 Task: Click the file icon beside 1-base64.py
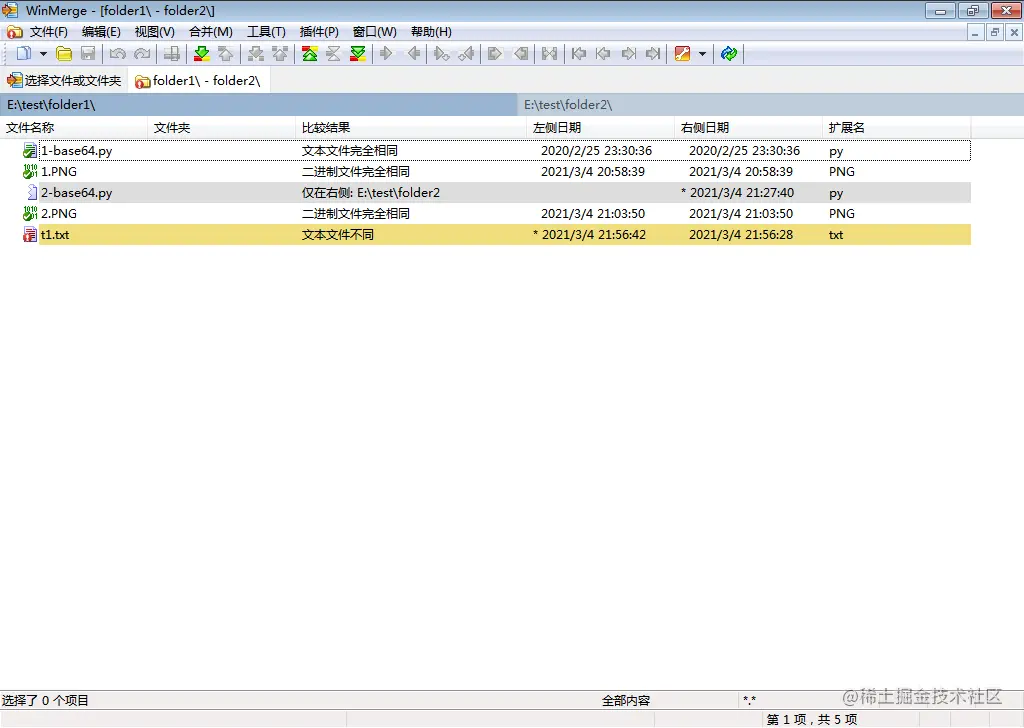click(29, 151)
